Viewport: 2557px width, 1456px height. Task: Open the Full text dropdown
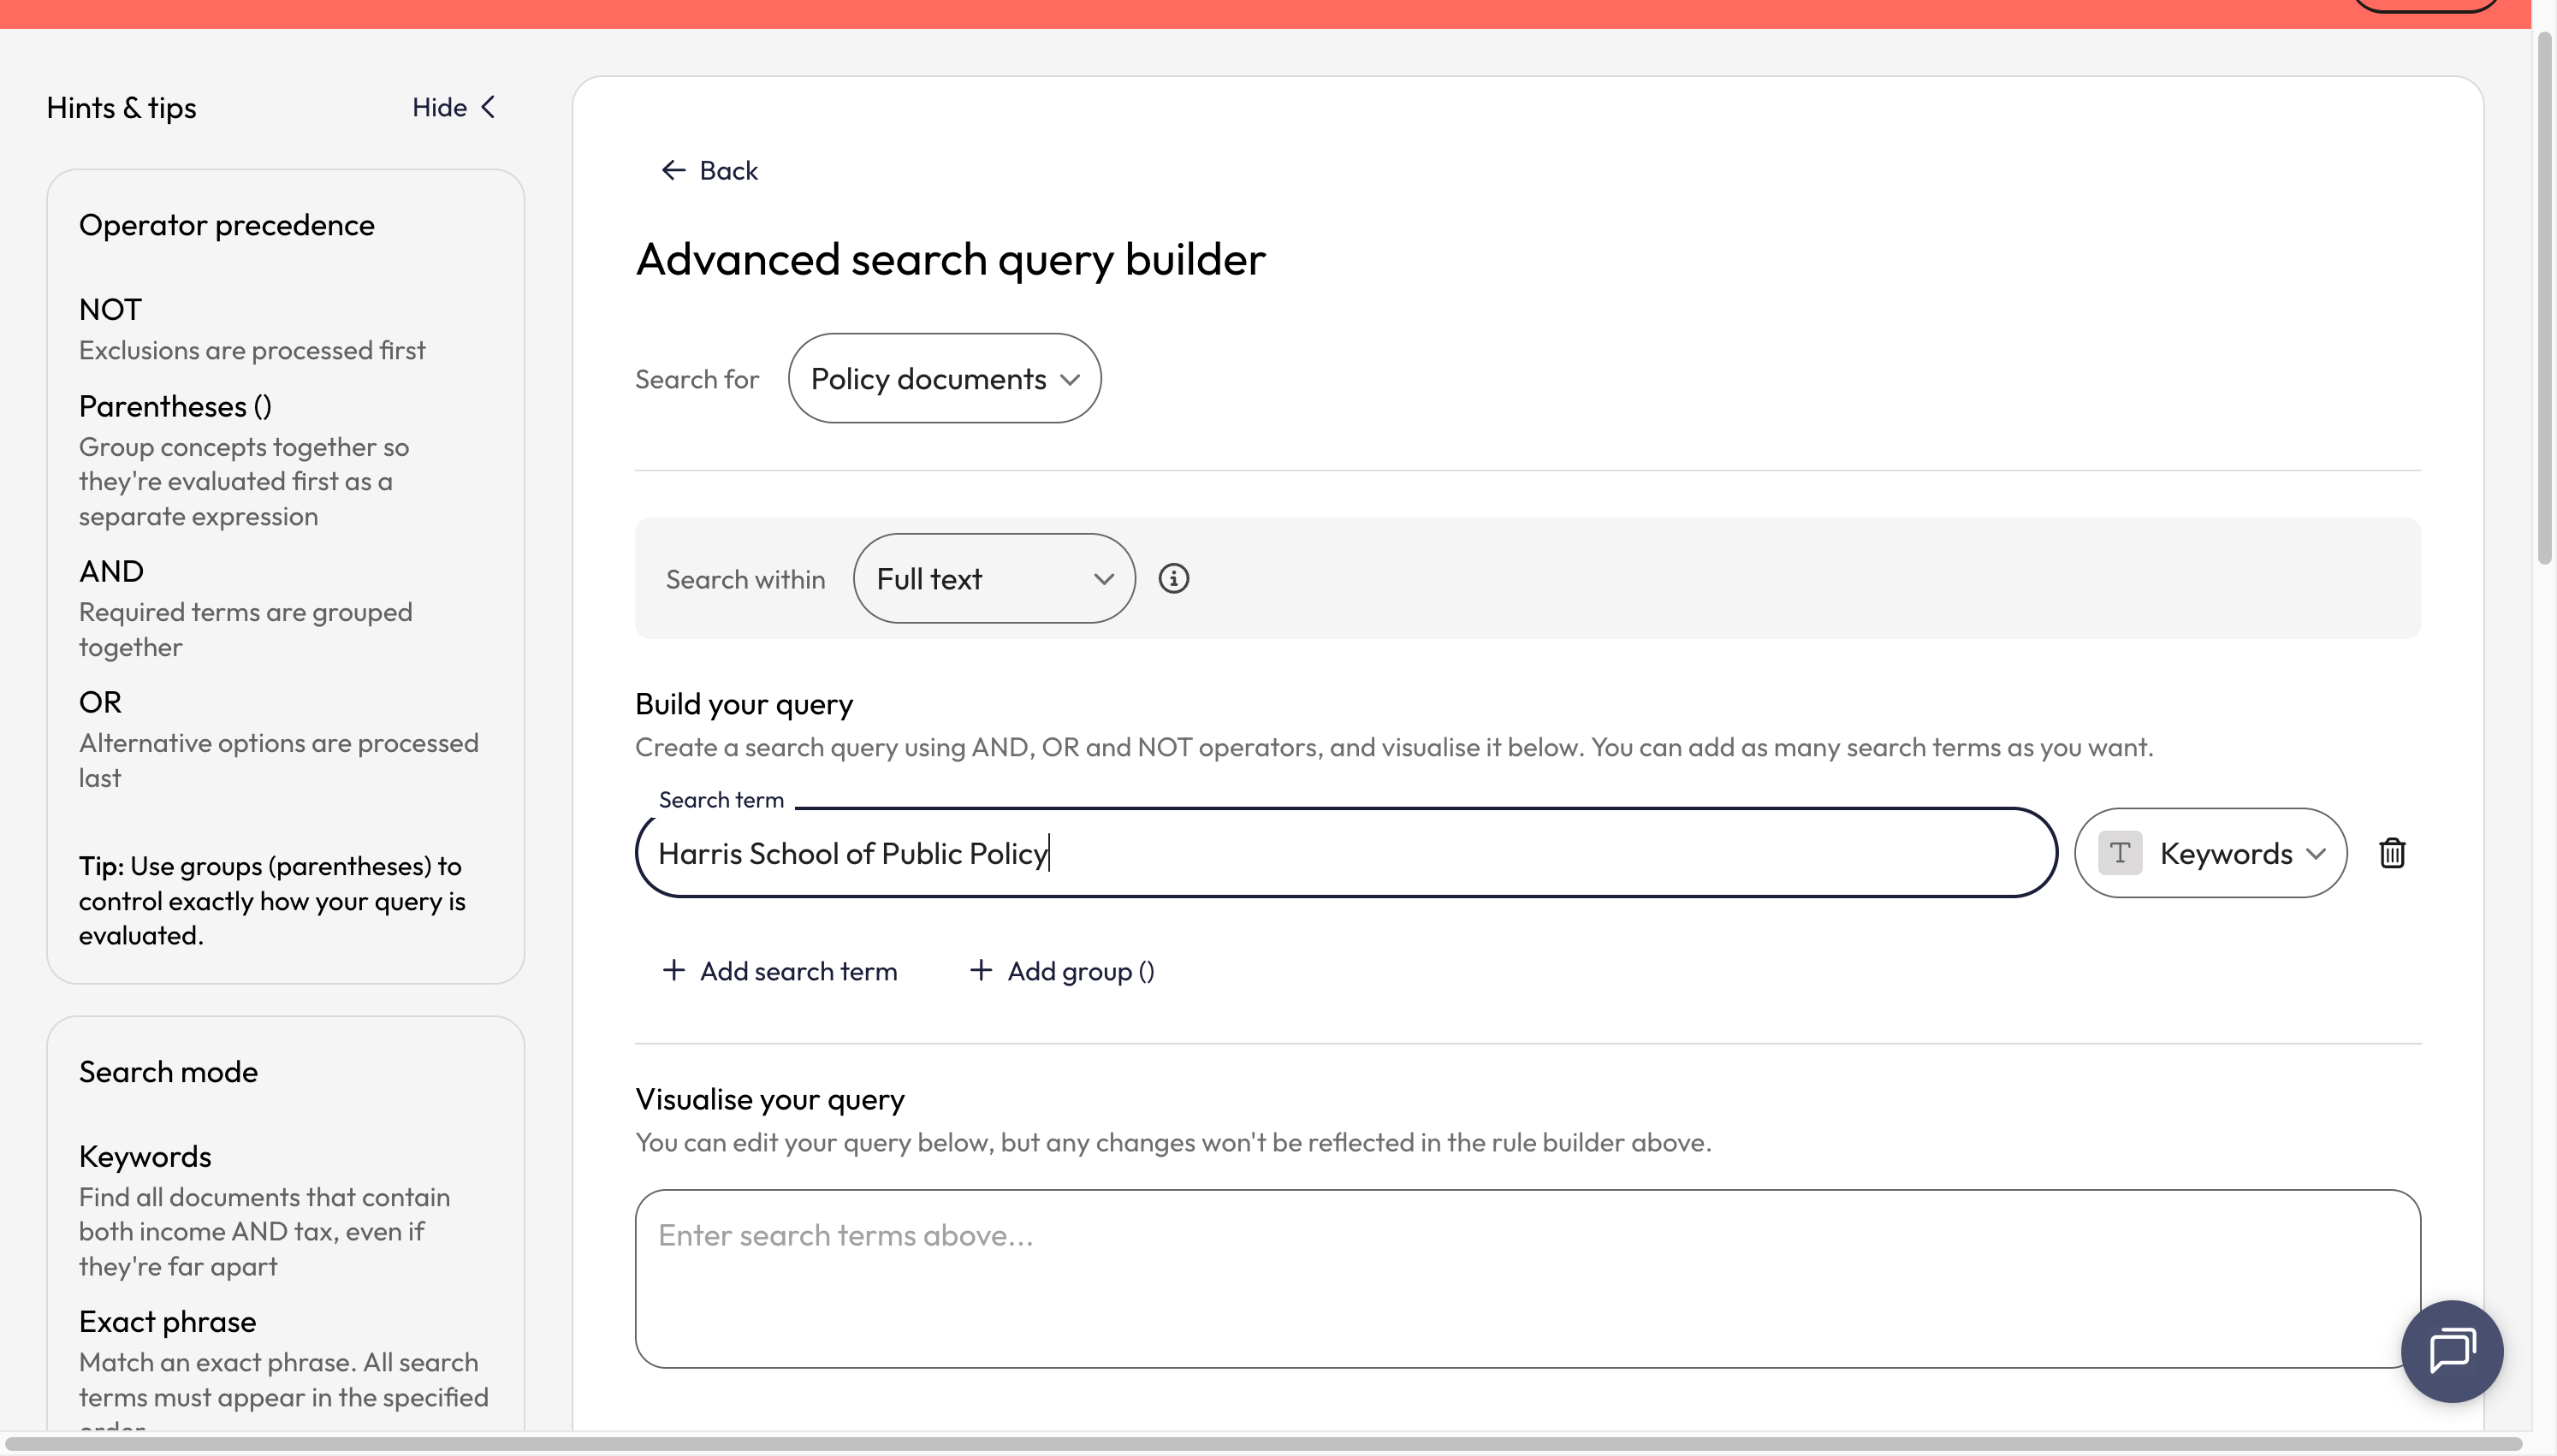point(994,578)
